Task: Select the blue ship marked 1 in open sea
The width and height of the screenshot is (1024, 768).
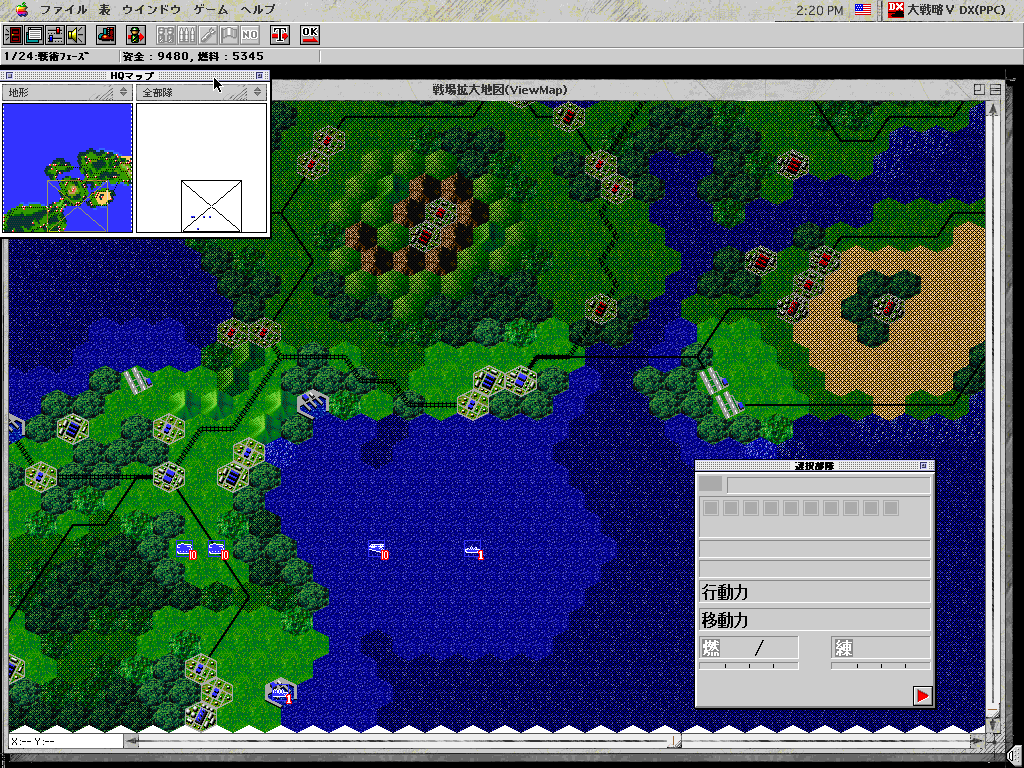Action: [474, 551]
